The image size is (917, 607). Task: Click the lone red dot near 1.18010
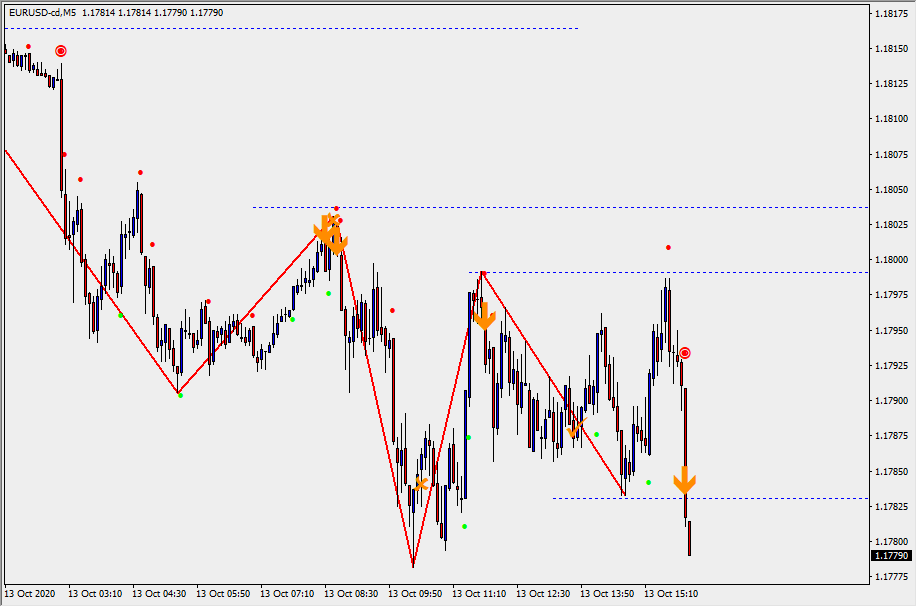click(x=668, y=247)
